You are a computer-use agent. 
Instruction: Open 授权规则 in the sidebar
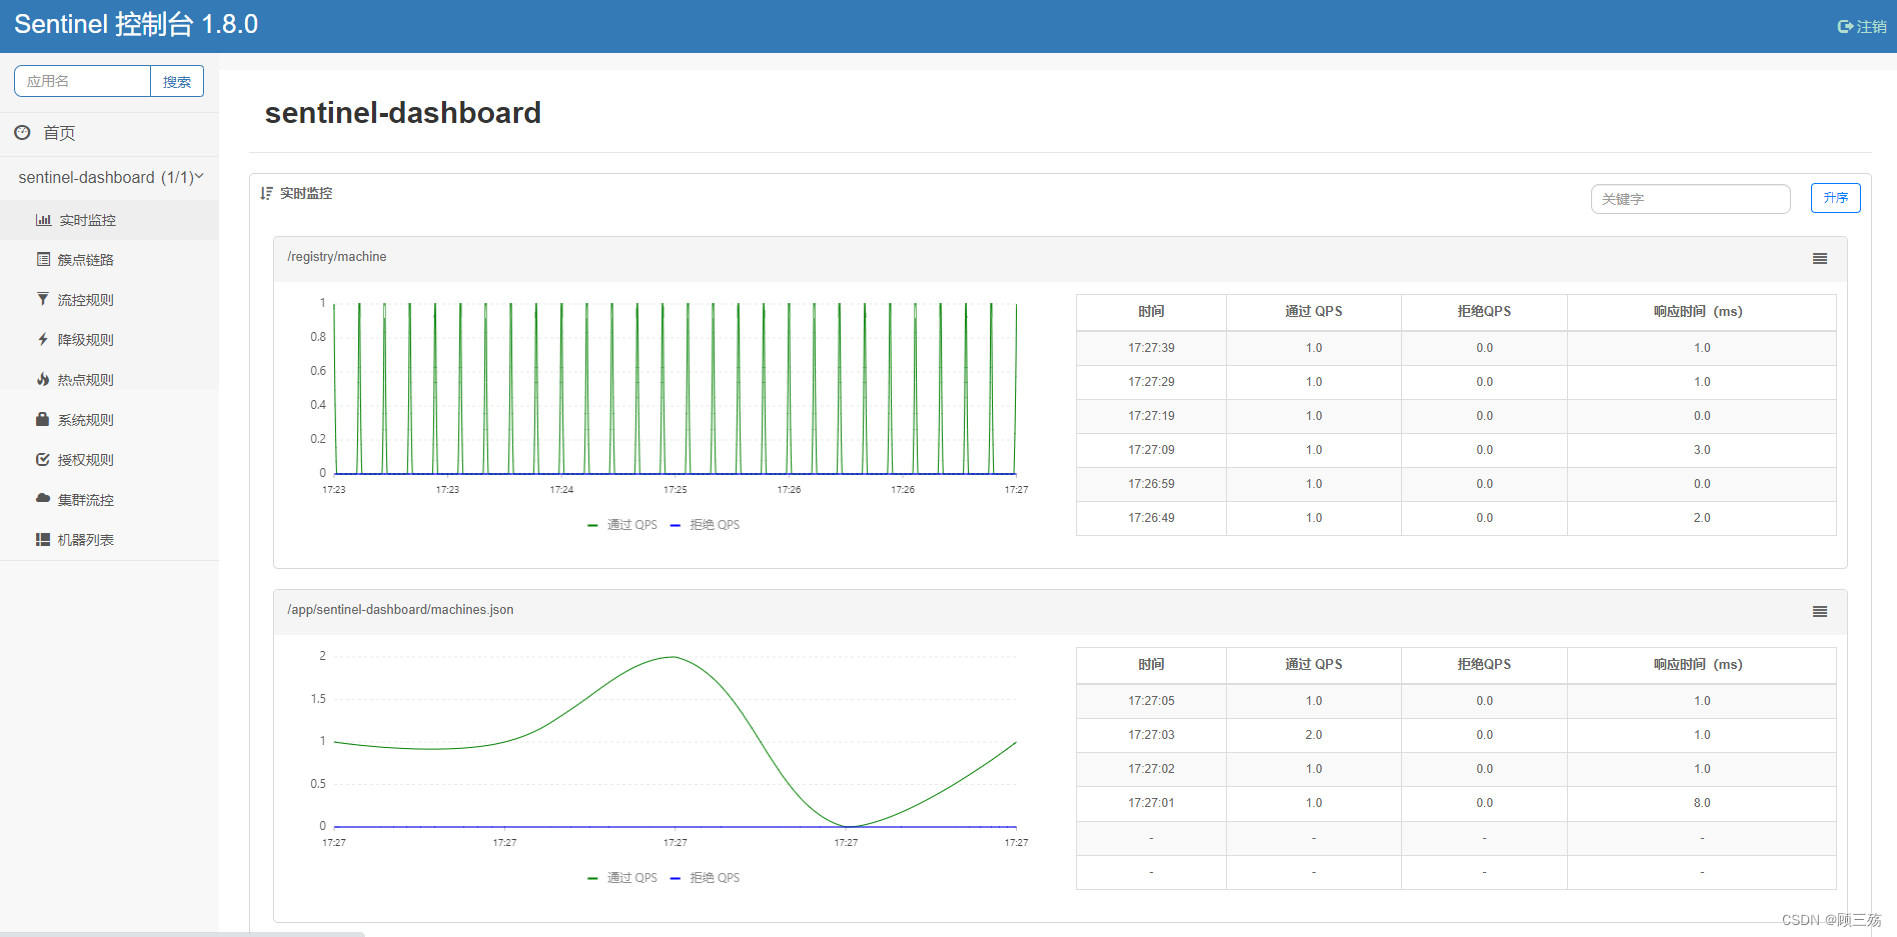109,460
